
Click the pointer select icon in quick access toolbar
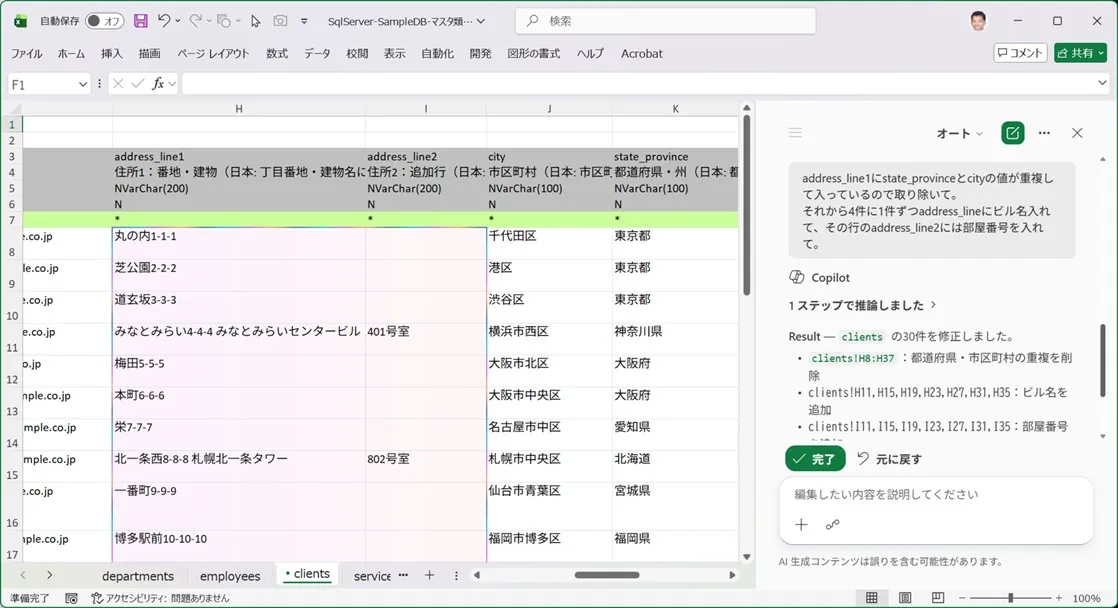(x=255, y=21)
